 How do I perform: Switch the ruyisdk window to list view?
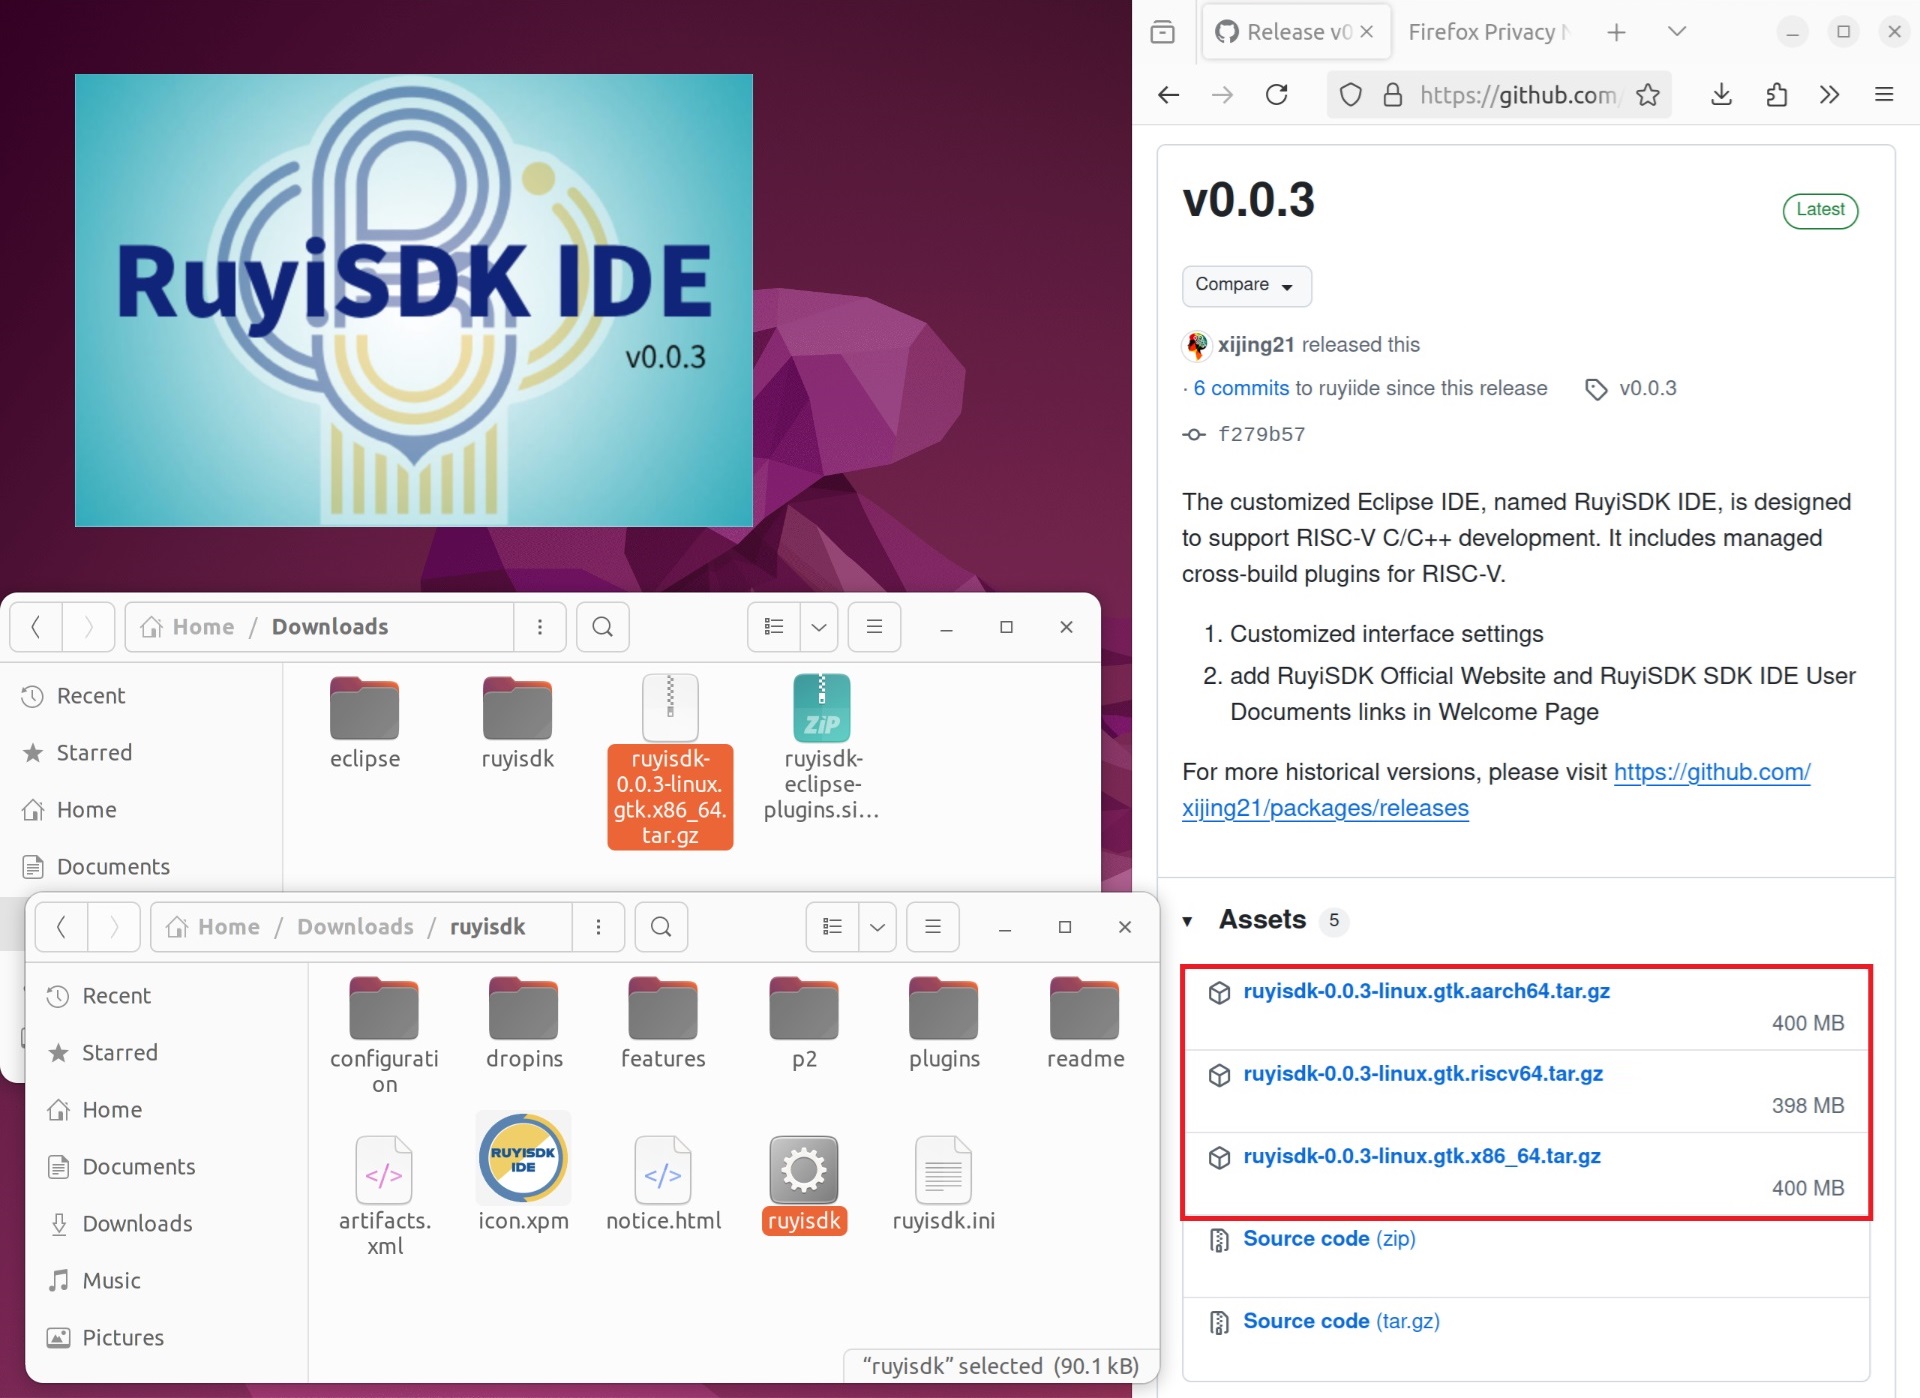click(x=831, y=926)
